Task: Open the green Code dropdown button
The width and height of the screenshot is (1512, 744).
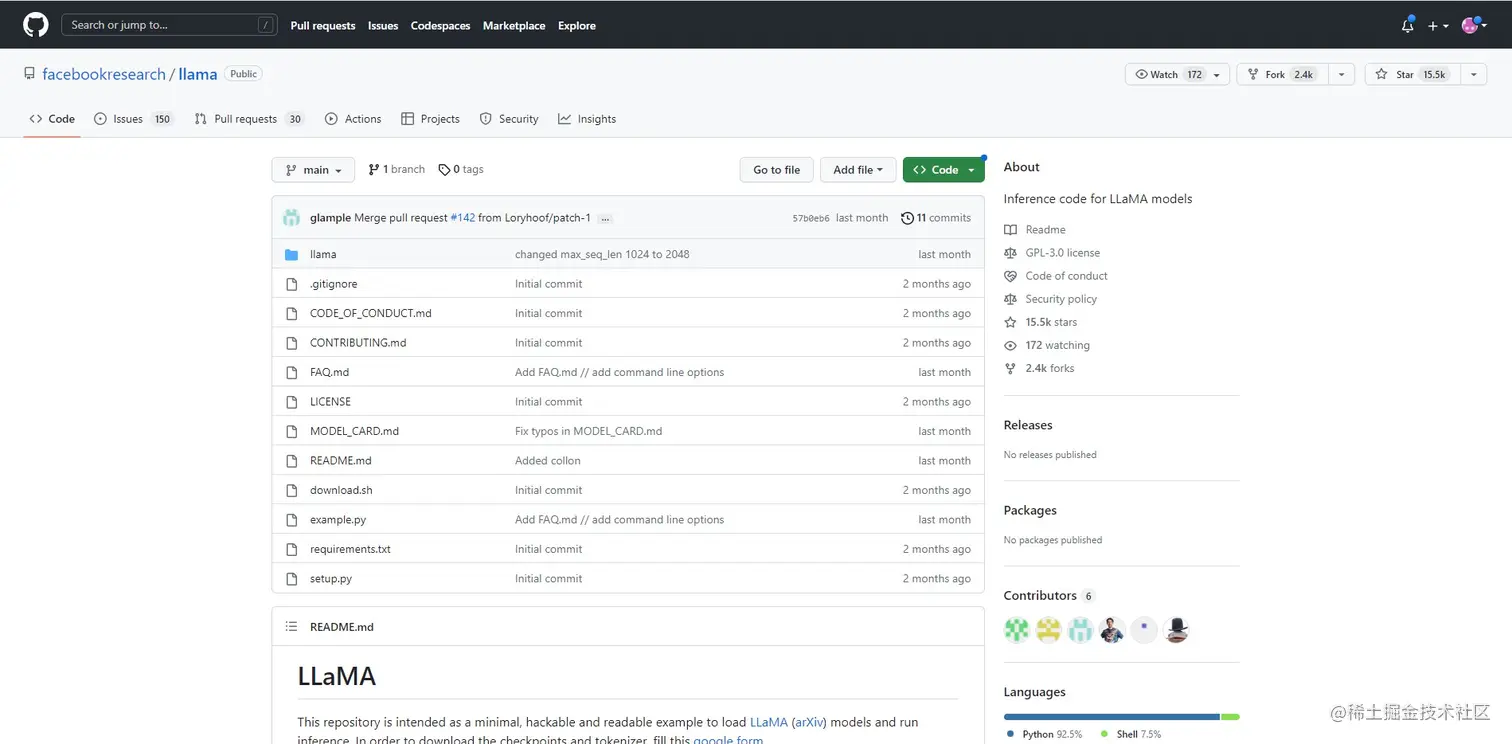Action: click(943, 170)
